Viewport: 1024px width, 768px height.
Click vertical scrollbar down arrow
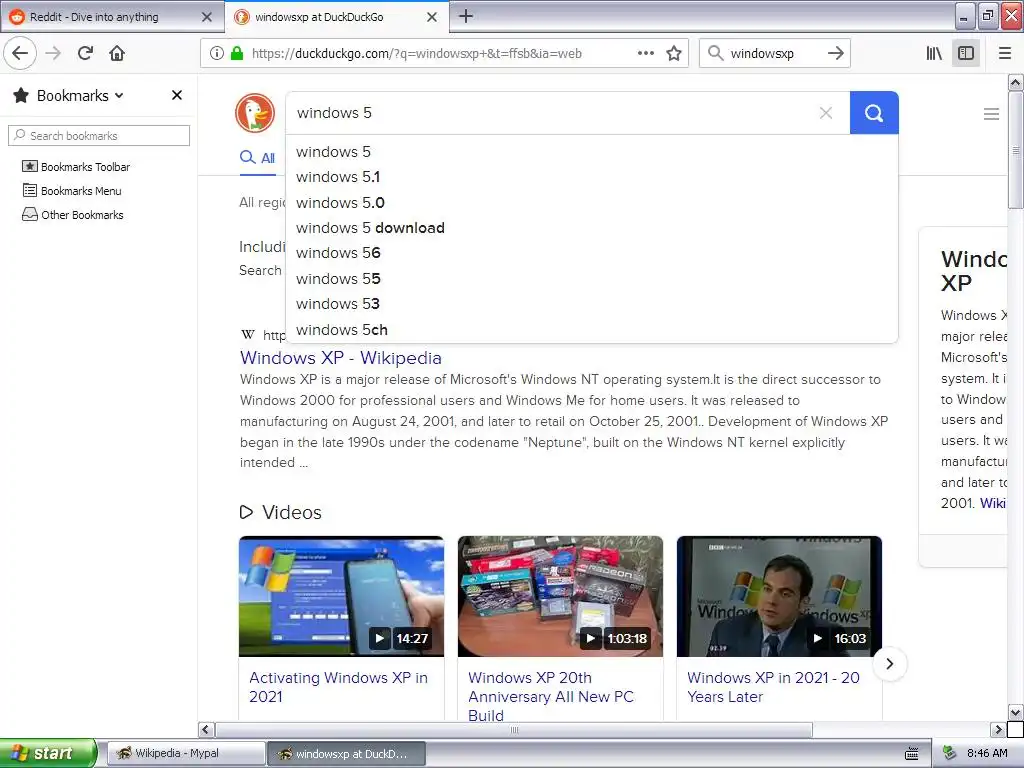(x=1016, y=712)
